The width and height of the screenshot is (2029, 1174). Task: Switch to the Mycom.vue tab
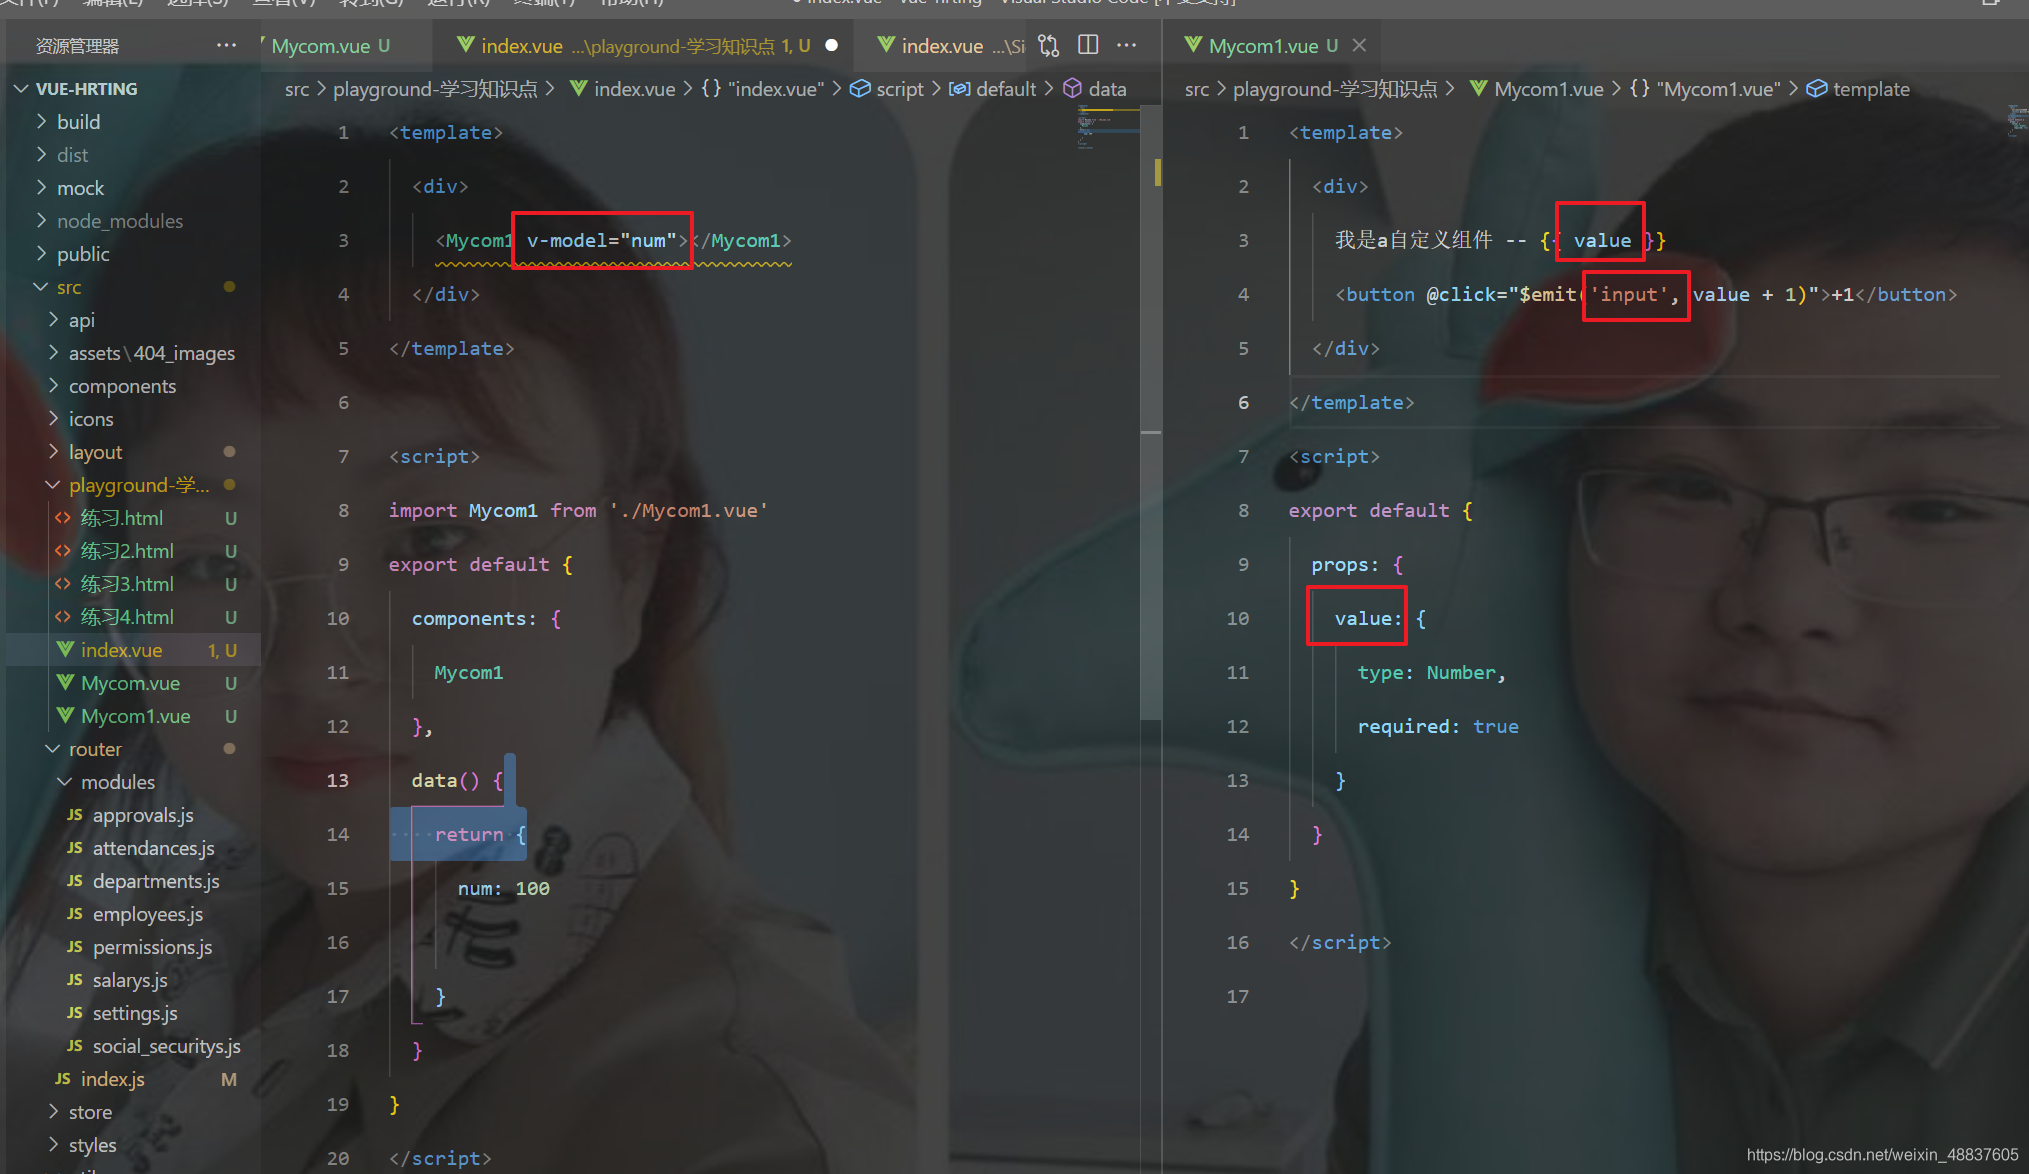pyautogui.click(x=322, y=46)
